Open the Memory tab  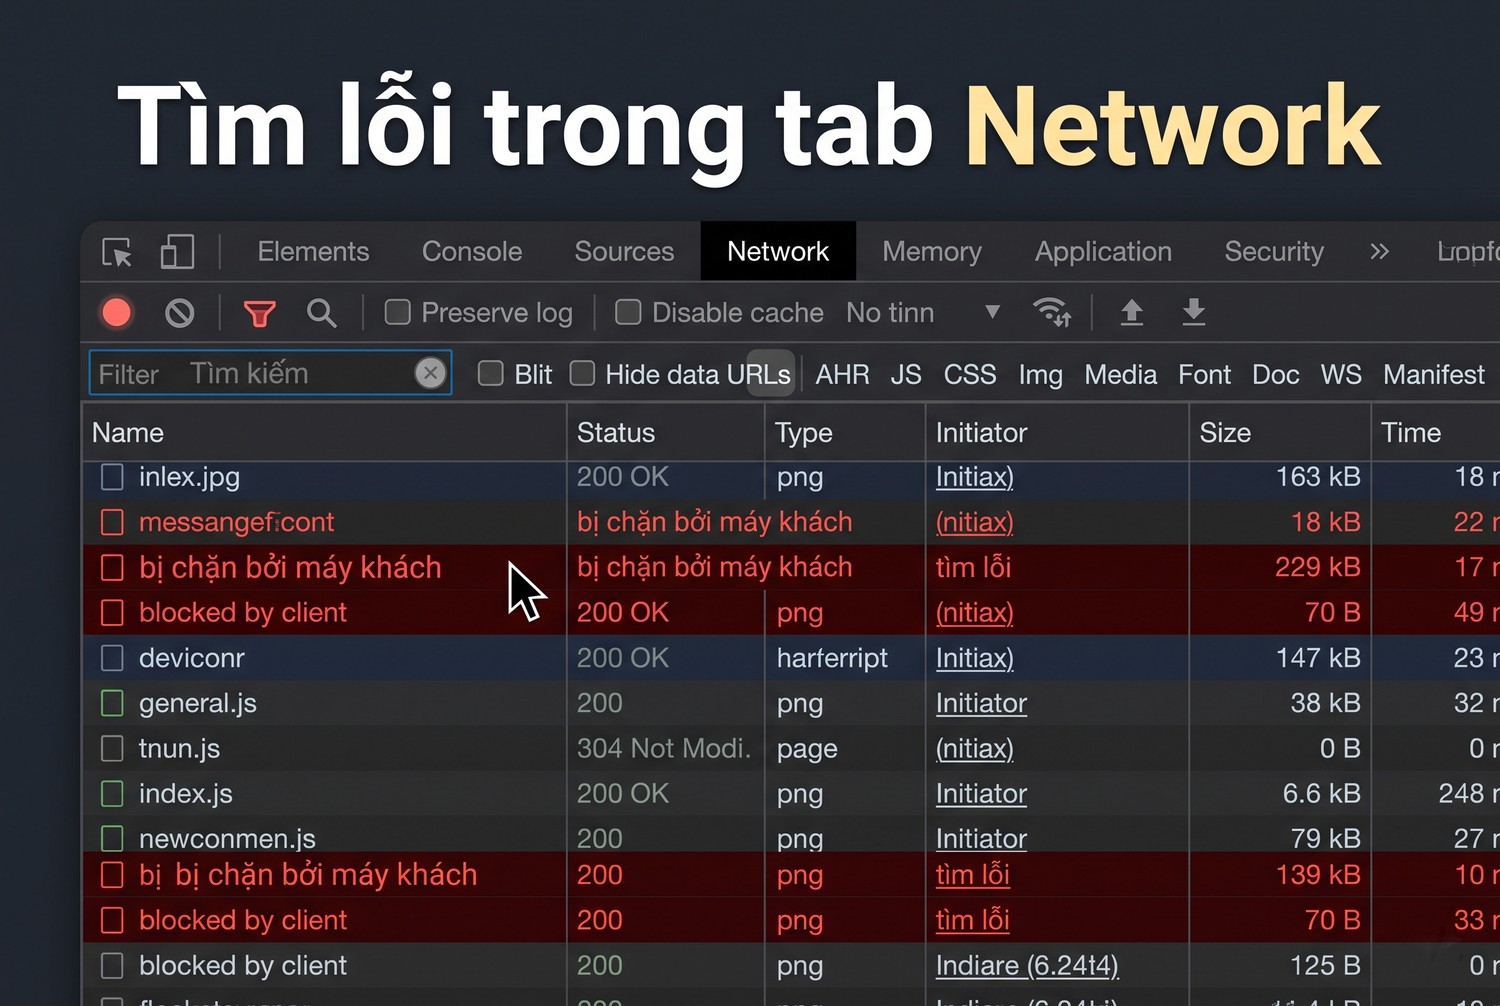[932, 252]
